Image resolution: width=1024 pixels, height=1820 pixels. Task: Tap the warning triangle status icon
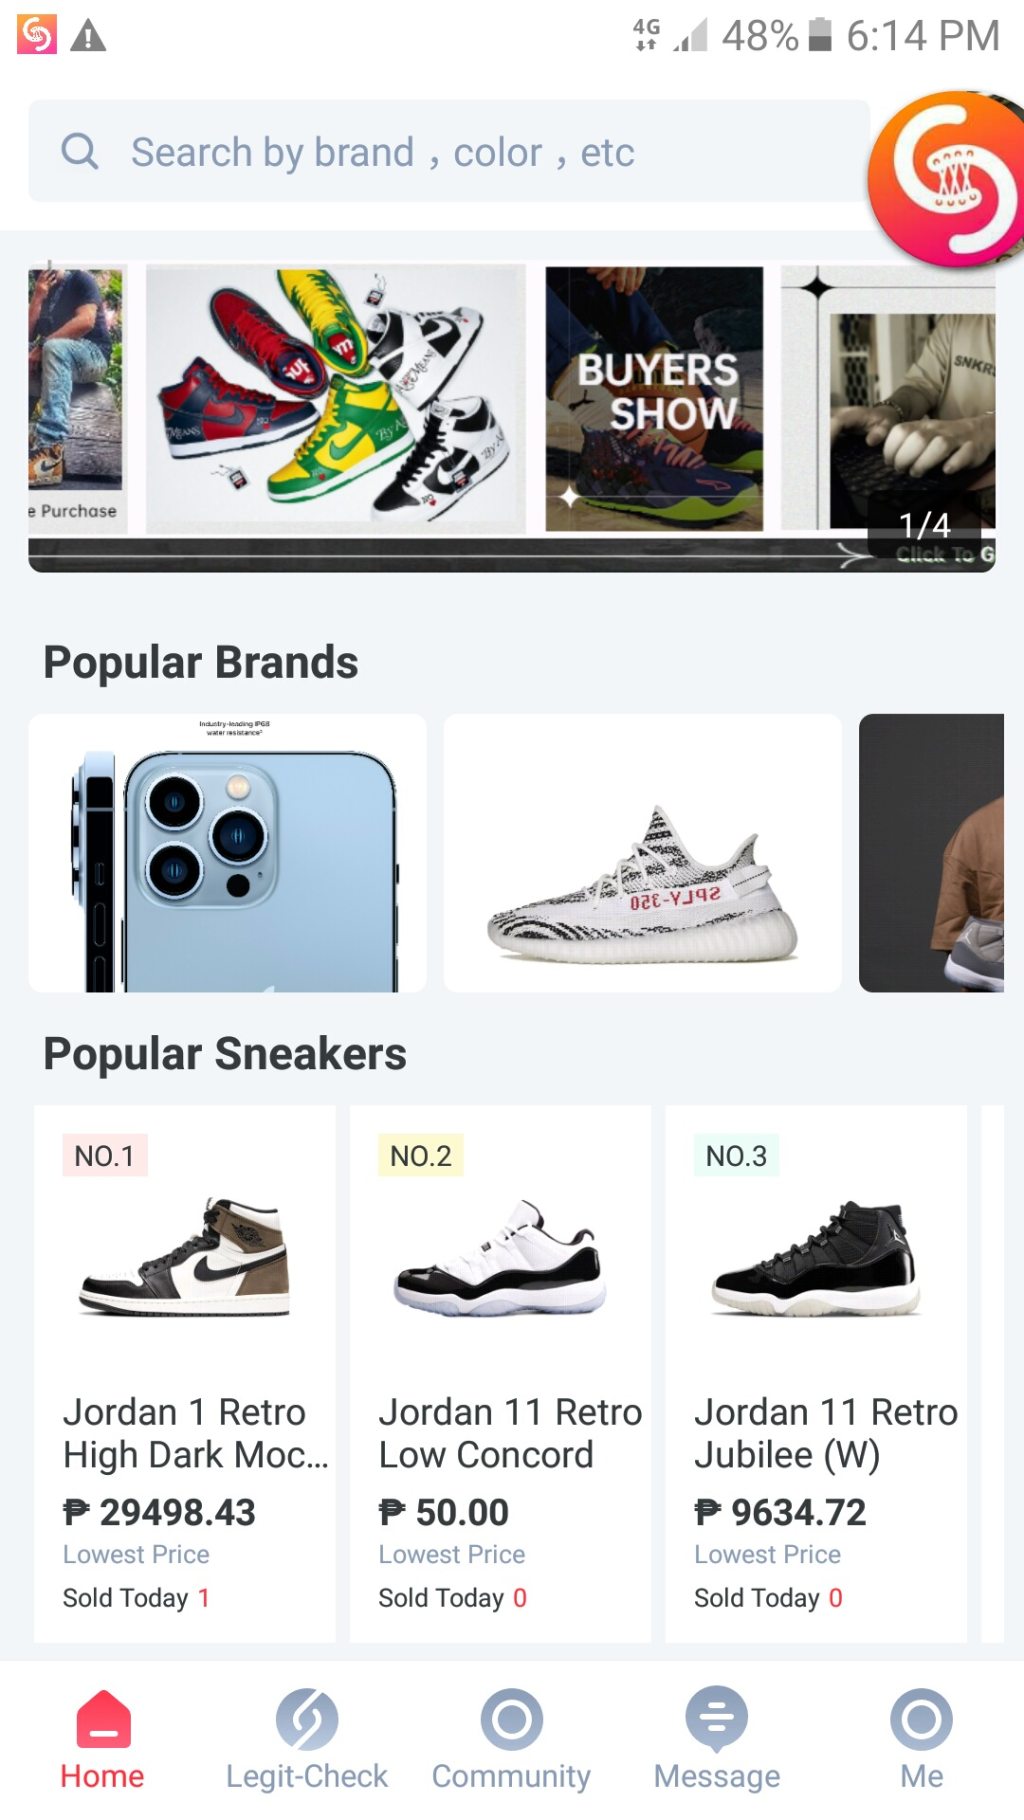88,36
